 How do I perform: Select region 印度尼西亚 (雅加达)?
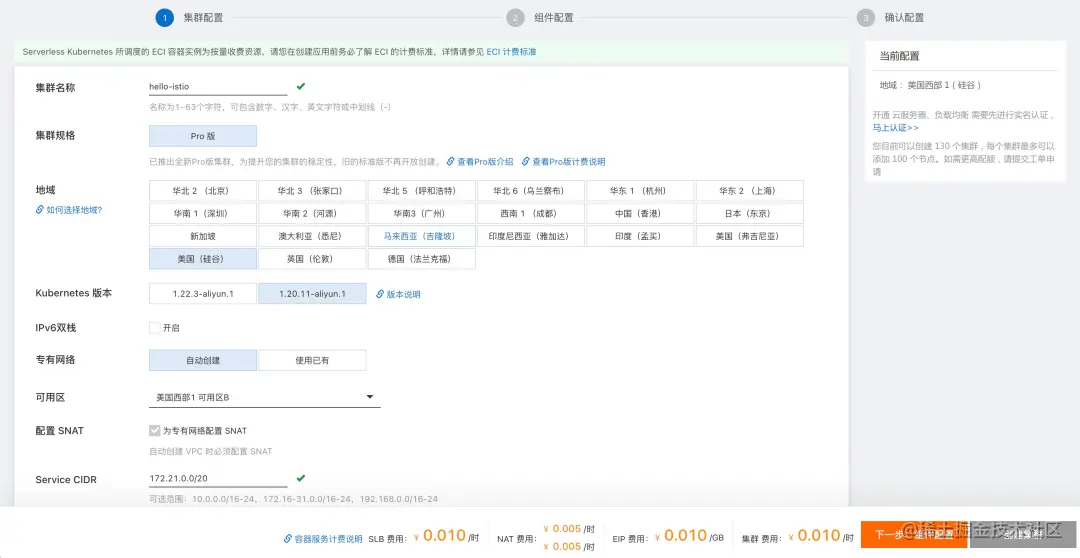[x=530, y=236]
